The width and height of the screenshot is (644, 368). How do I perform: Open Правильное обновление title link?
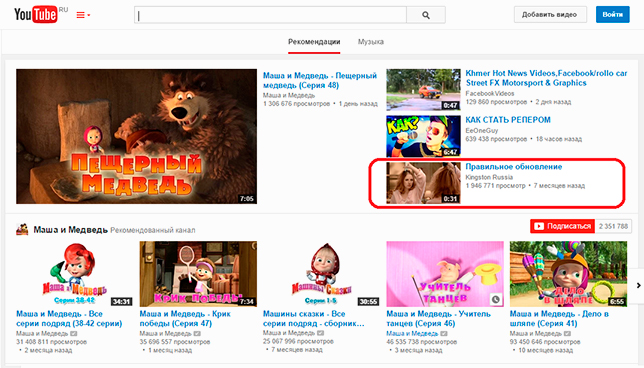point(513,167)
